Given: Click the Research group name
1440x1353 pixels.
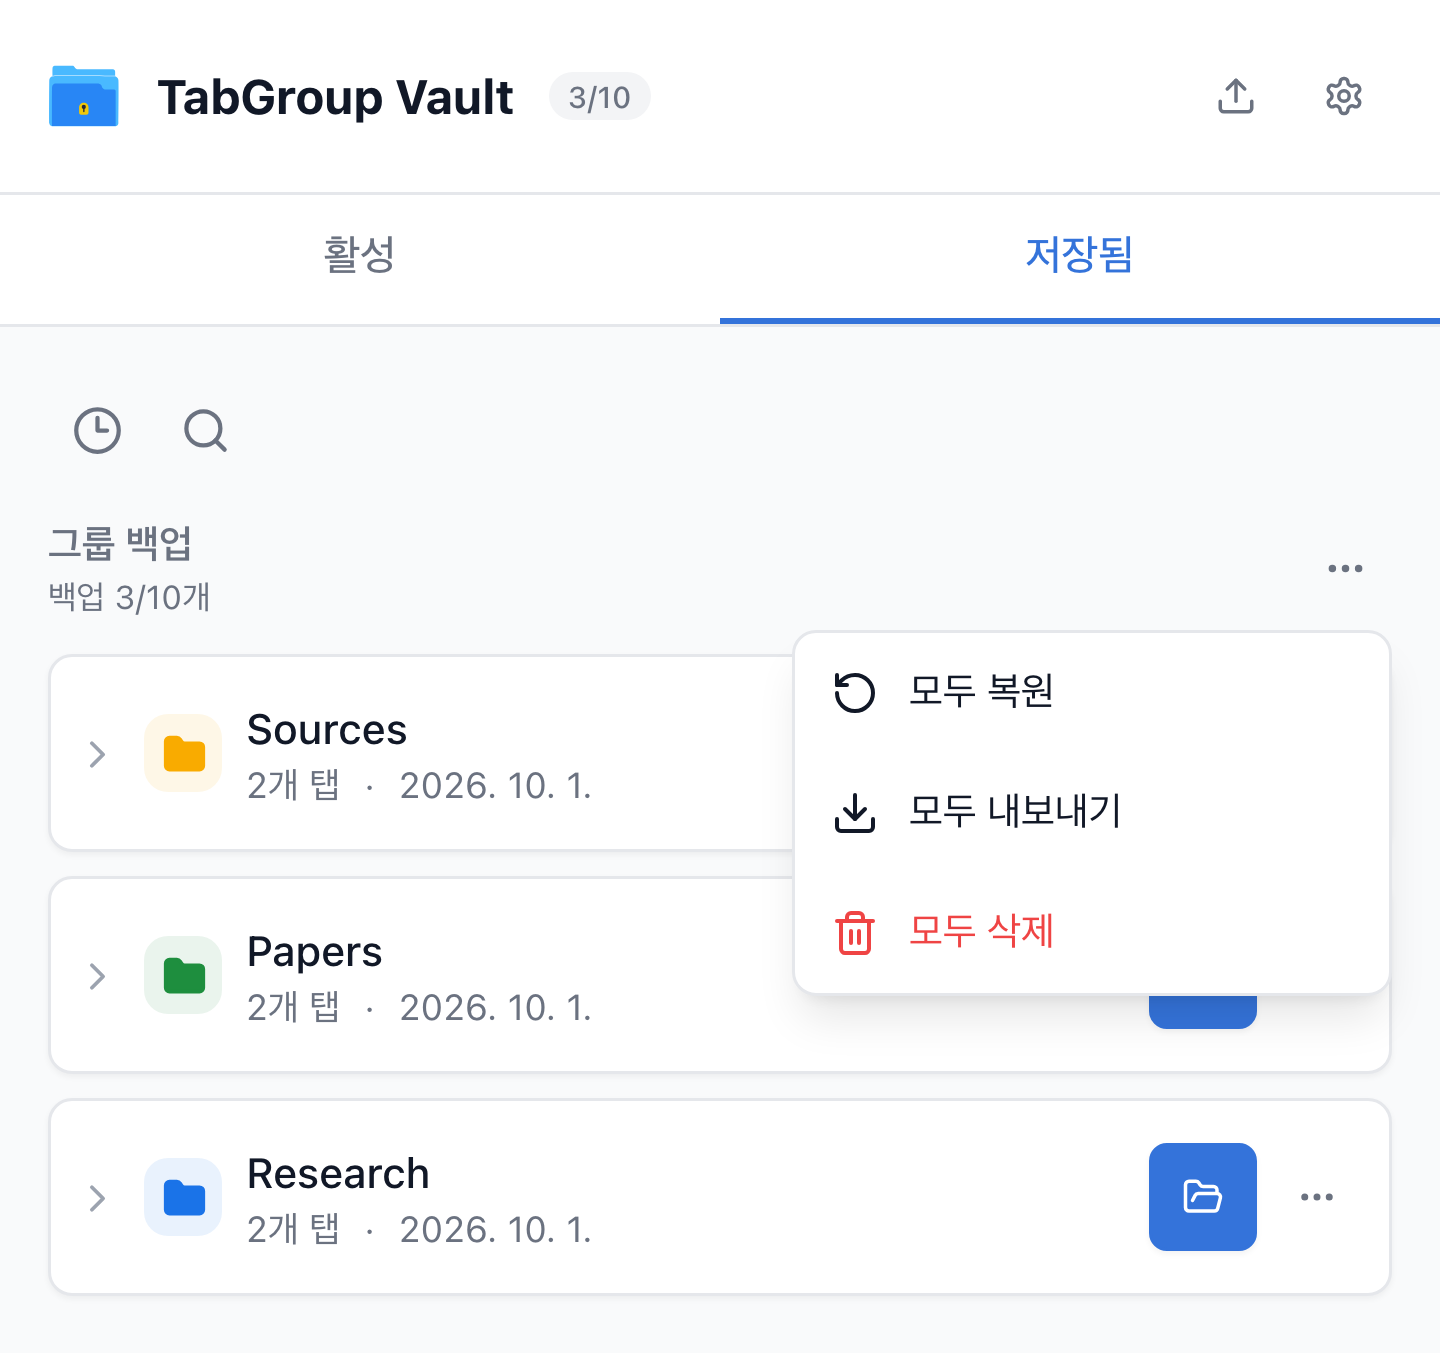Looking at the screenshot, I should (x=338, y=1174).
